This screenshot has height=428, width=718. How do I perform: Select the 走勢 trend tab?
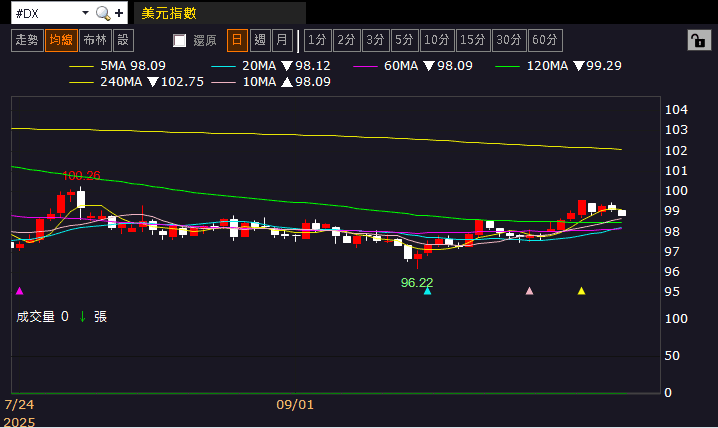[27, 40]
